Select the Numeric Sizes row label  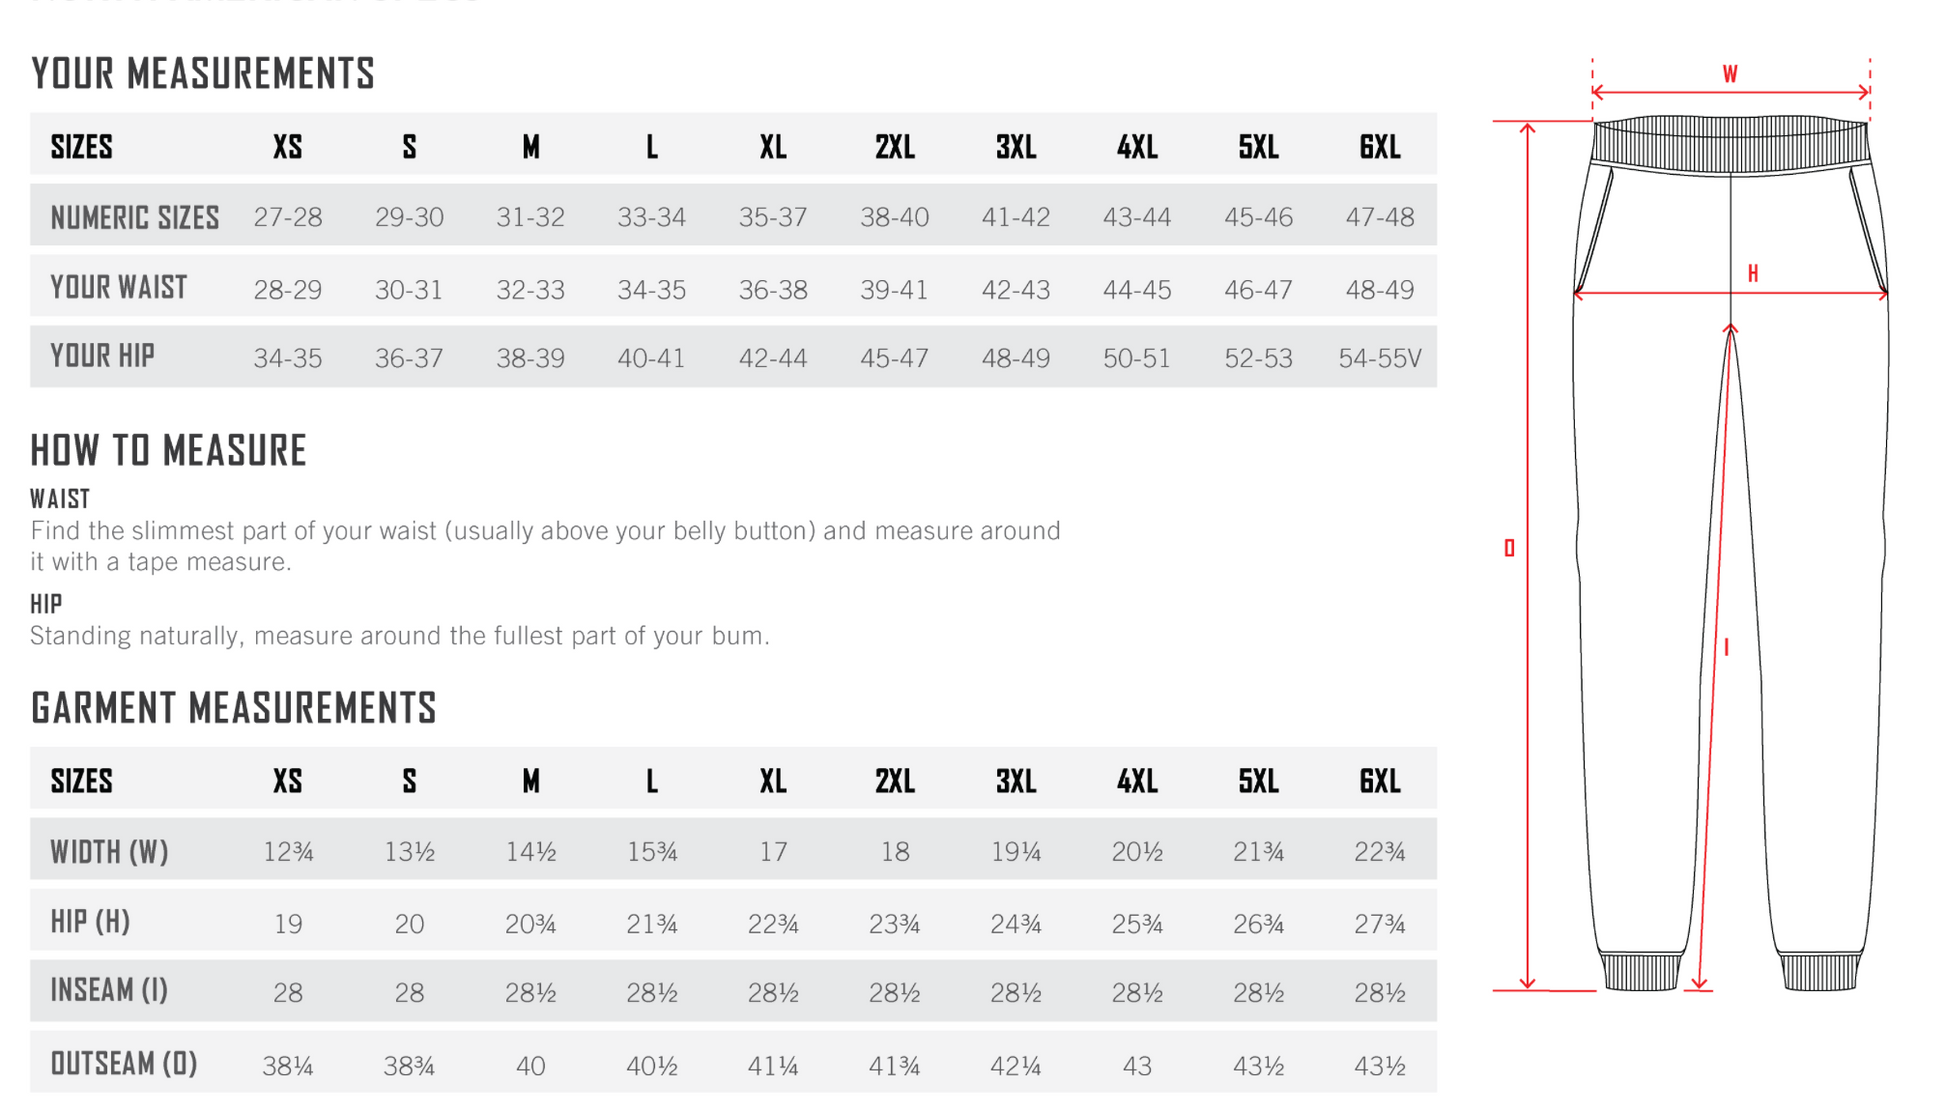135,217
